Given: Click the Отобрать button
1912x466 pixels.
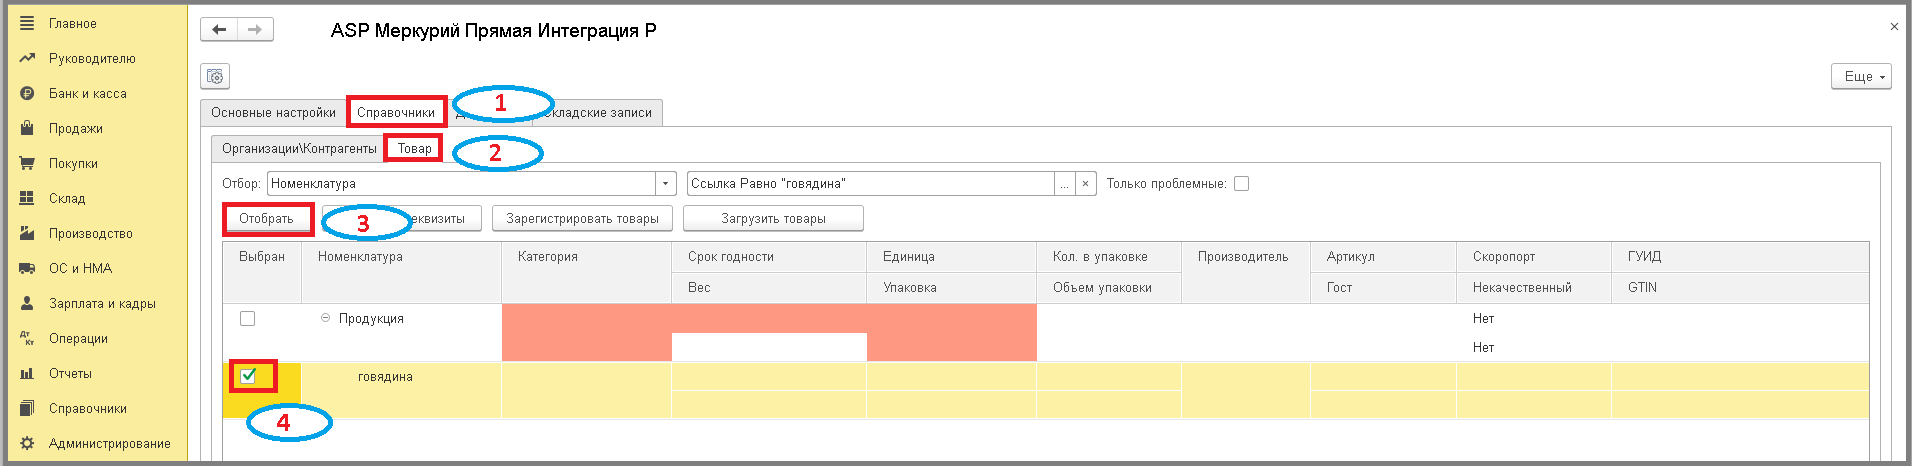Looking at the screenshot, I should coord(267,218).
